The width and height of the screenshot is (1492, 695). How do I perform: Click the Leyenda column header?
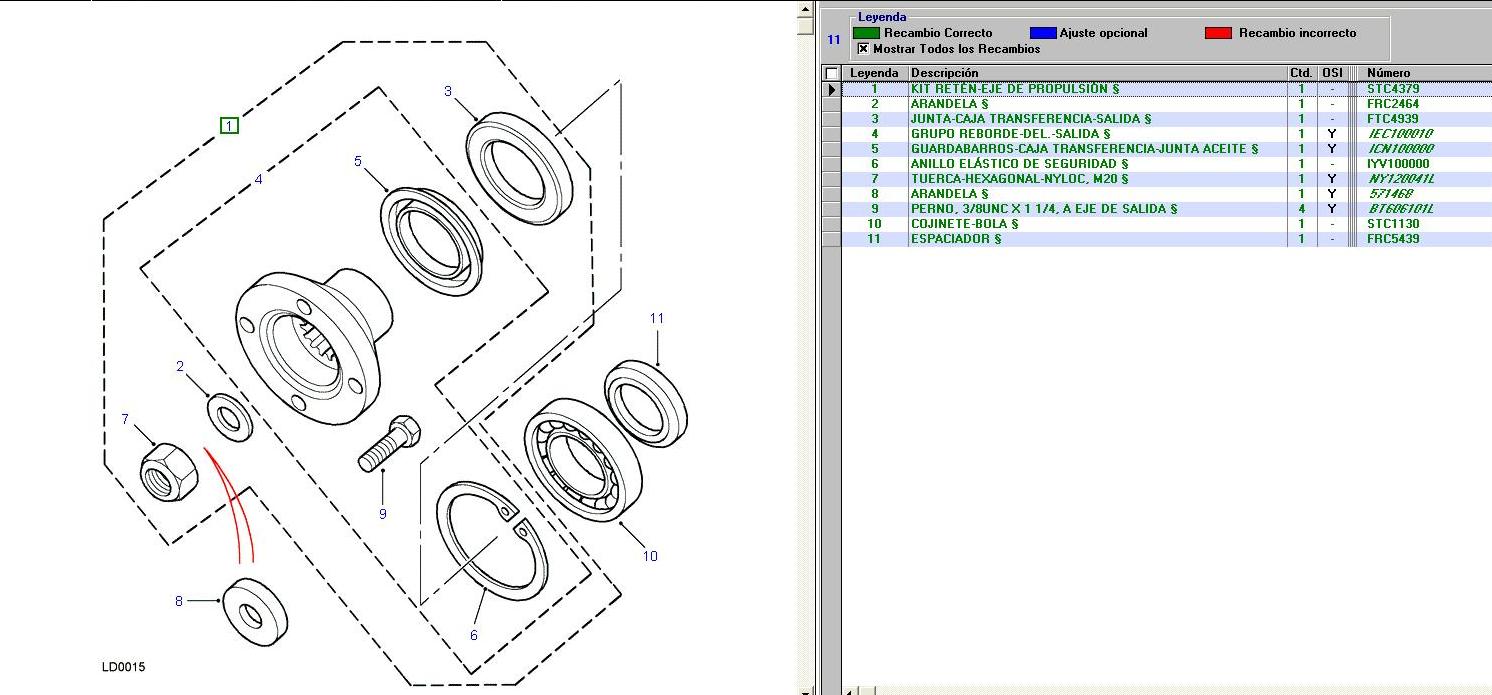(x=874, y=73)
